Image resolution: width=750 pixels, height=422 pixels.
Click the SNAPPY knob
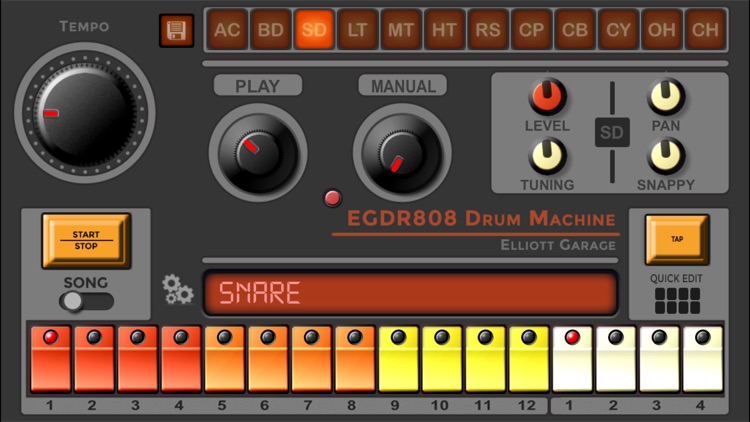(666, 155)
